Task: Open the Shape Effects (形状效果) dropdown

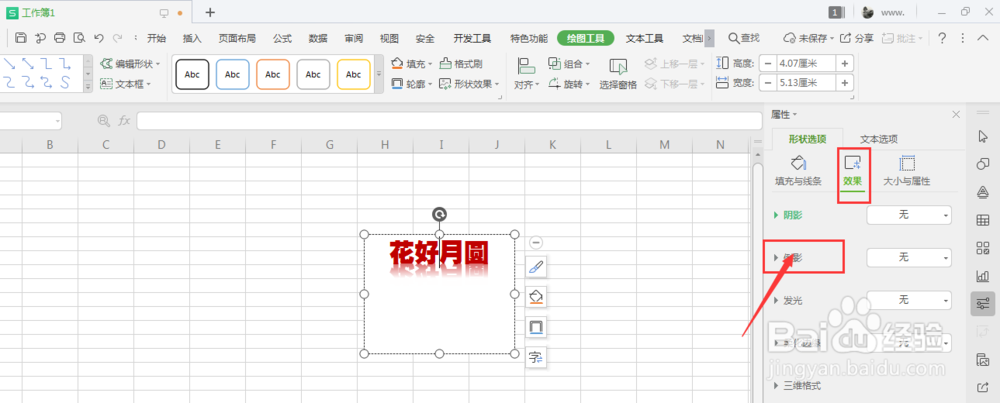Action: pos(469,84)
